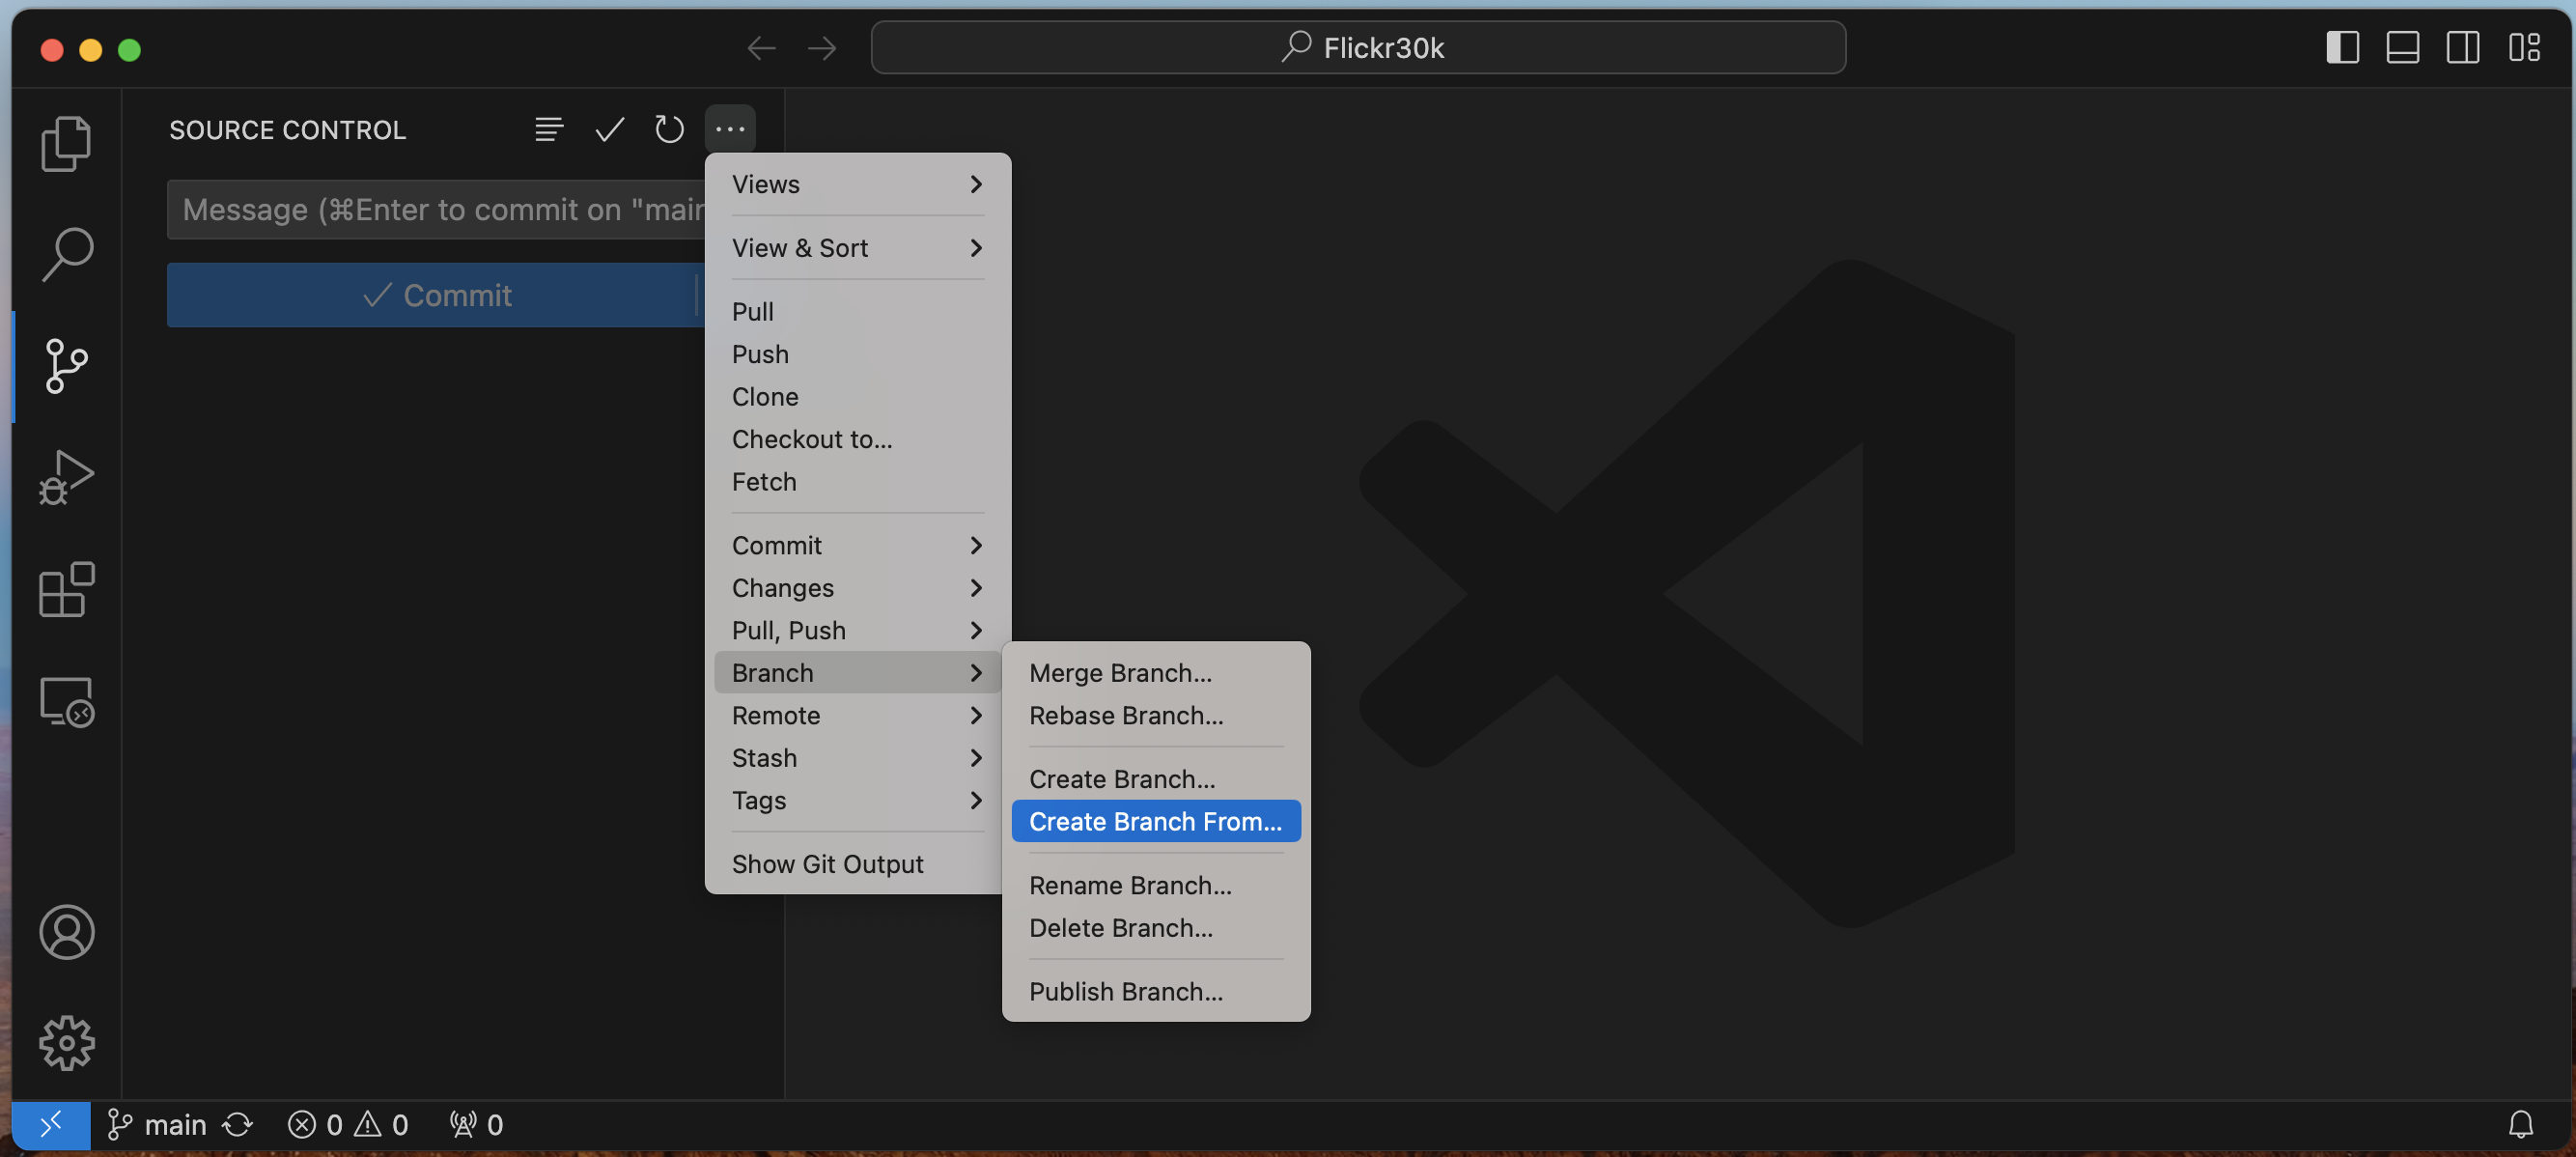Viewport: 2576px width, 1157px height.
Task: Click the Accounts icon
Action: pos(66,932)
